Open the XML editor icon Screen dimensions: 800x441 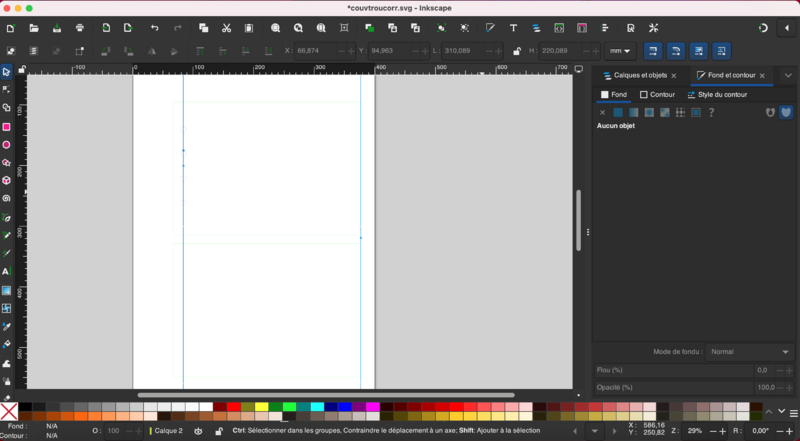(559, 28)
